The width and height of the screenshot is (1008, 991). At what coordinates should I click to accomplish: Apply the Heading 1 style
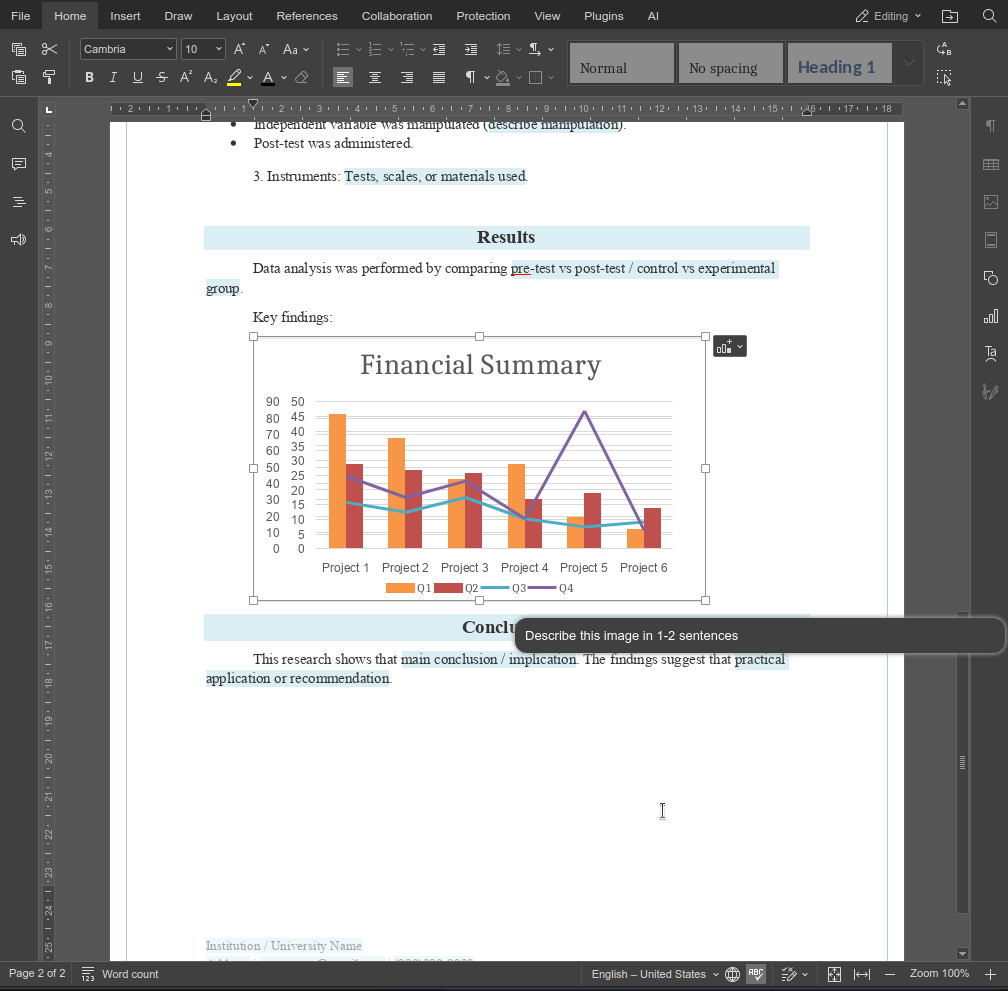837,67
